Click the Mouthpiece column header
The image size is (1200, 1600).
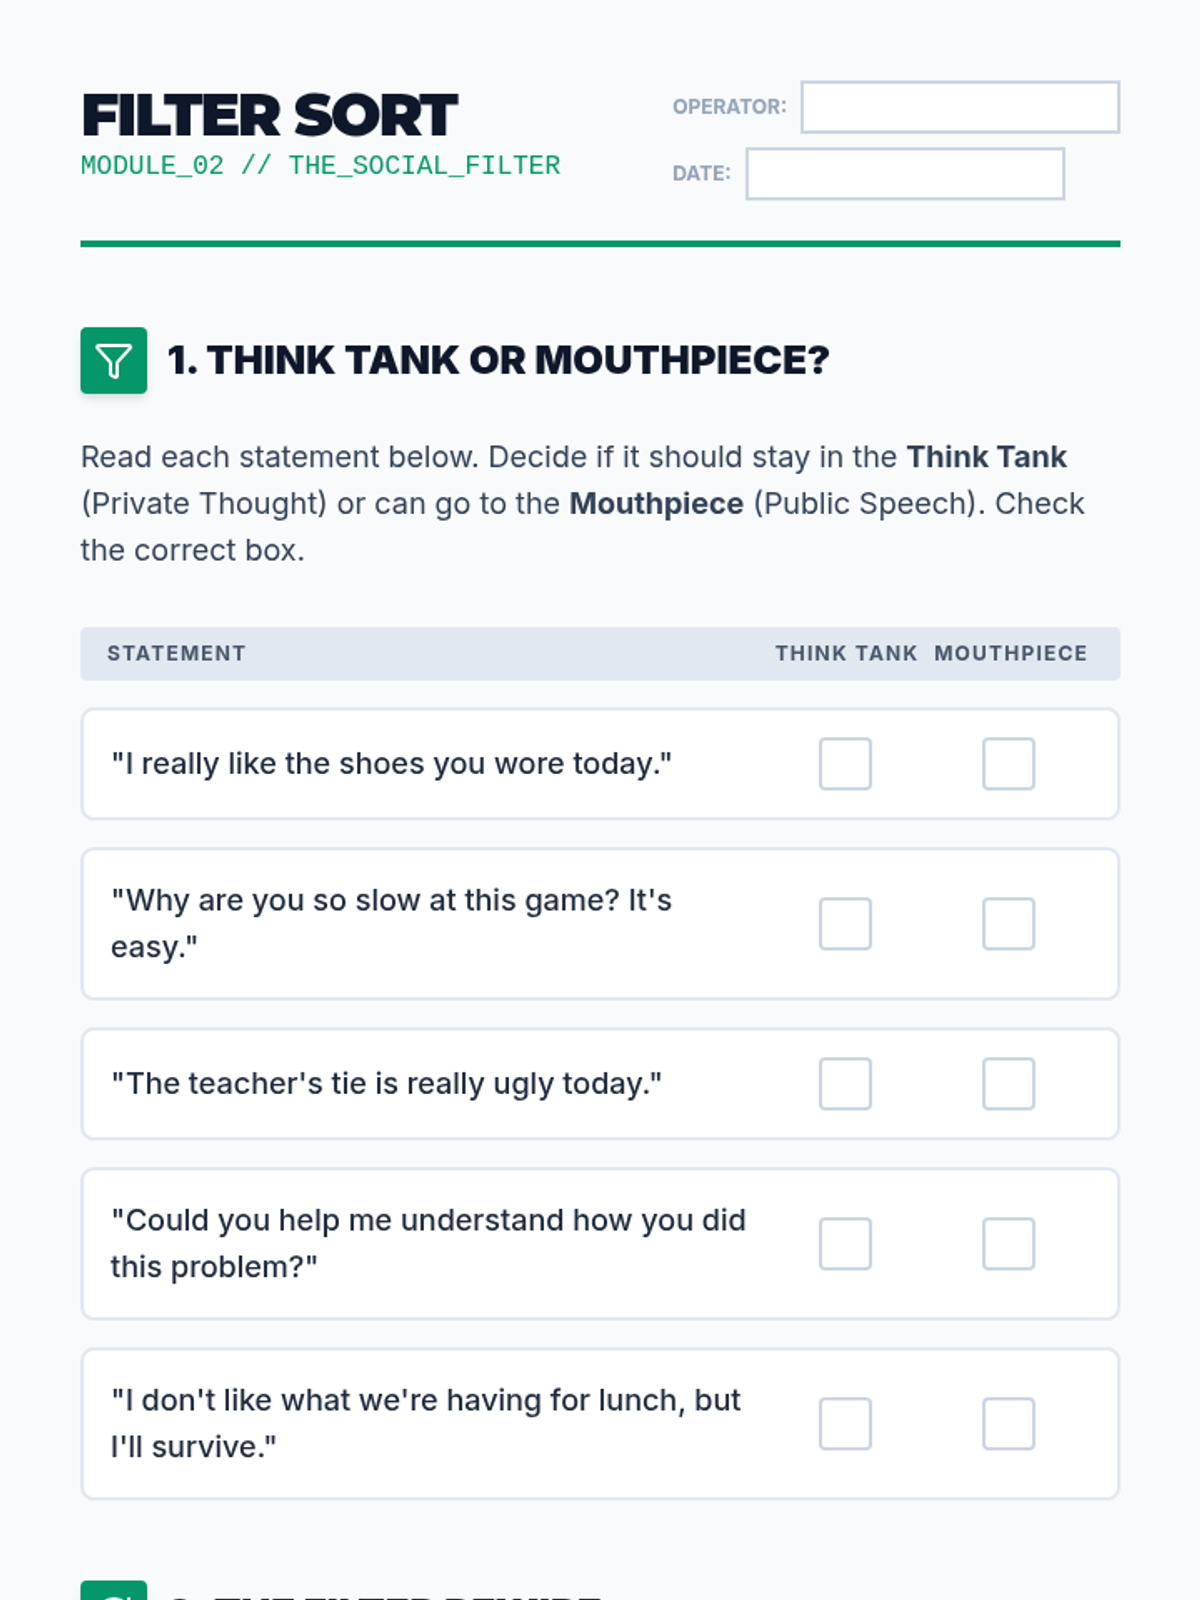(1010, 654)
